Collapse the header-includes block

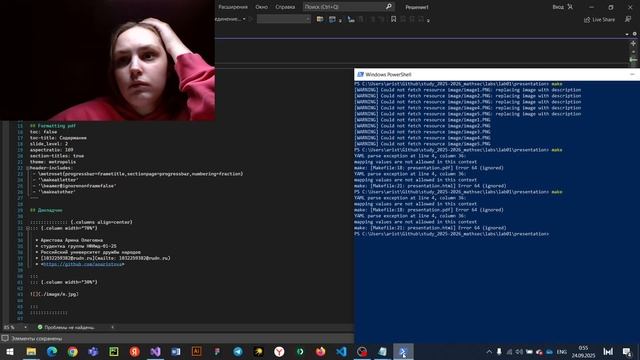tap(27, 168)
